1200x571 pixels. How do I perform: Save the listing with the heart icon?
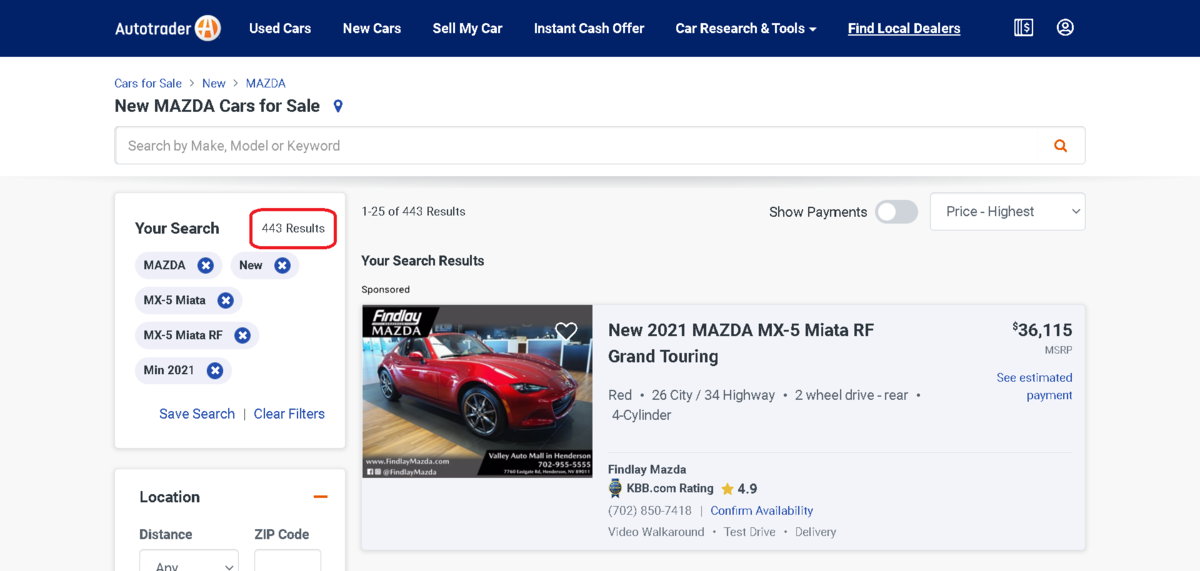pyautogui.click(x=566, y=331)
